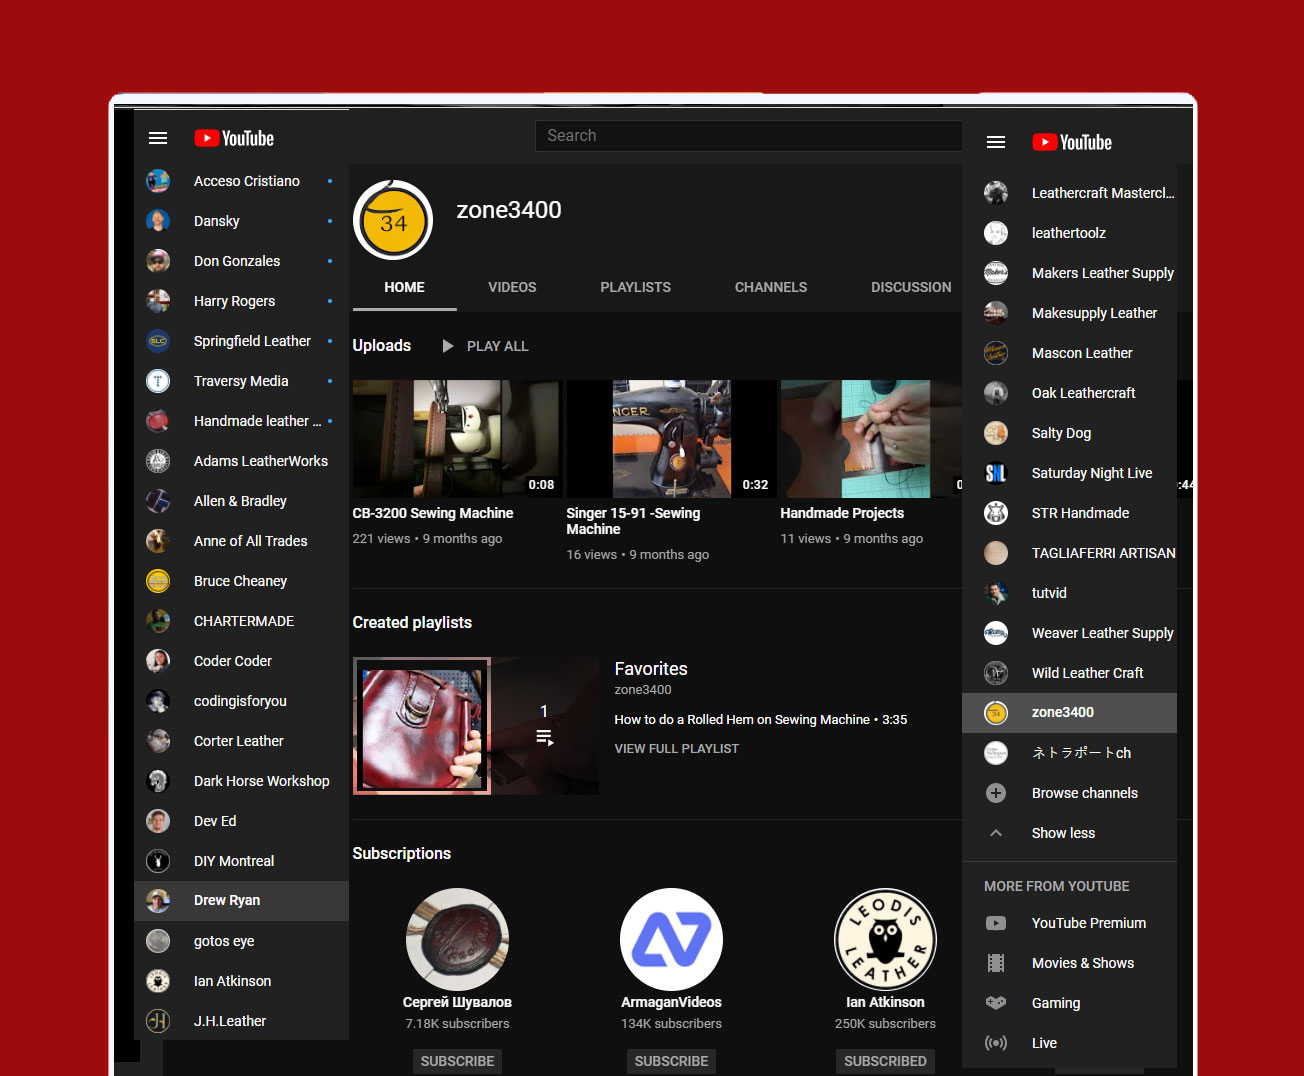The image size is (1304, 1076).
Task: Click the Bruce Cheaney channel avatar
Action: [x=158, y=581]
